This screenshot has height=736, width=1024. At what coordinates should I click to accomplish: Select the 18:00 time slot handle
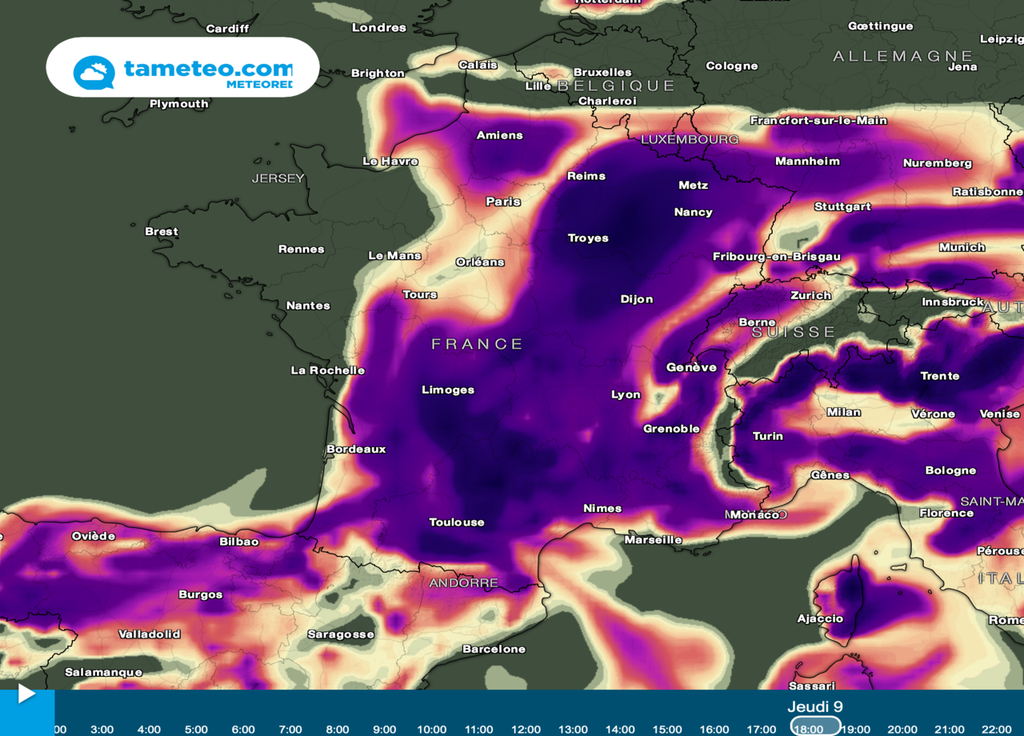coord(815,728)
